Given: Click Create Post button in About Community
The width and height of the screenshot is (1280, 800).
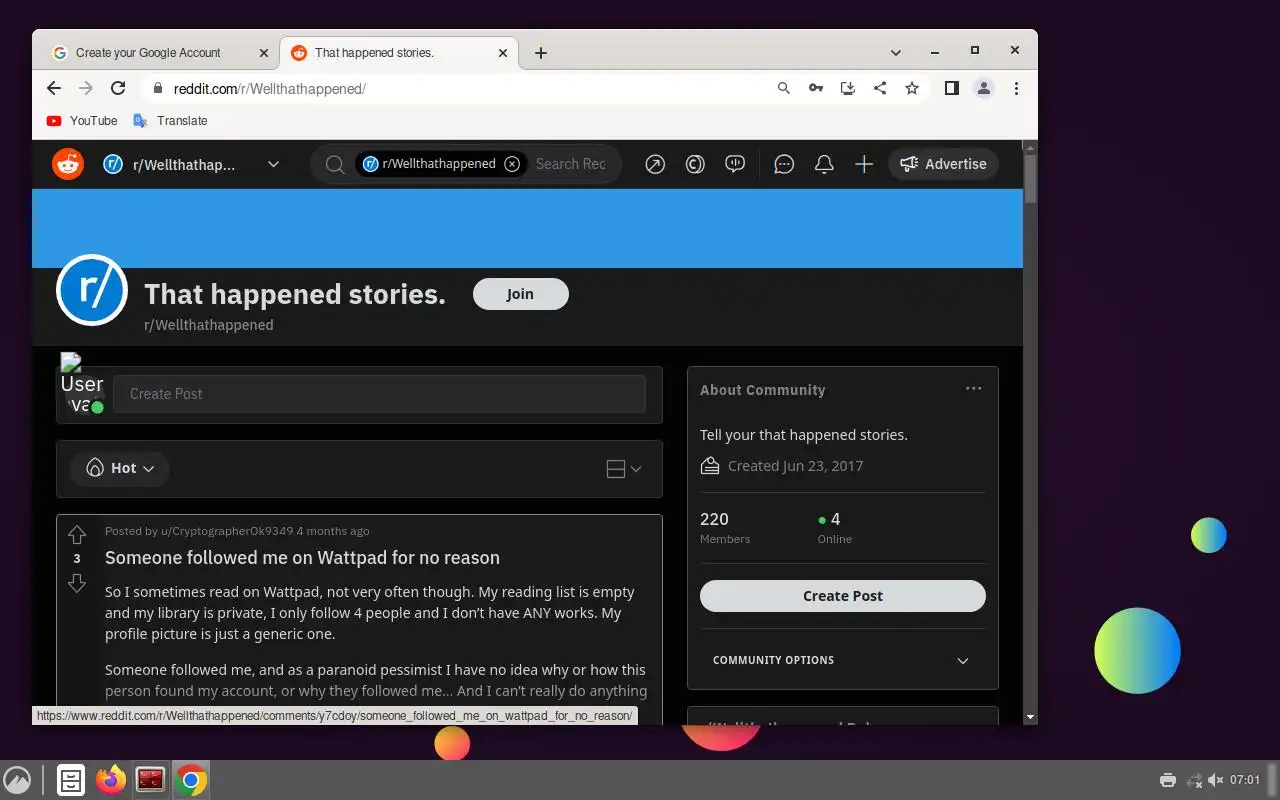Looking at the screenshot, I should point(842,595).
